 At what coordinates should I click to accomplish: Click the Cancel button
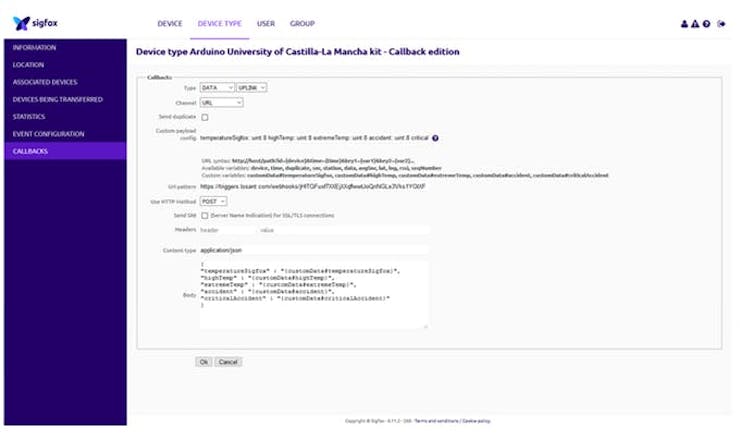tap(228, 362)
